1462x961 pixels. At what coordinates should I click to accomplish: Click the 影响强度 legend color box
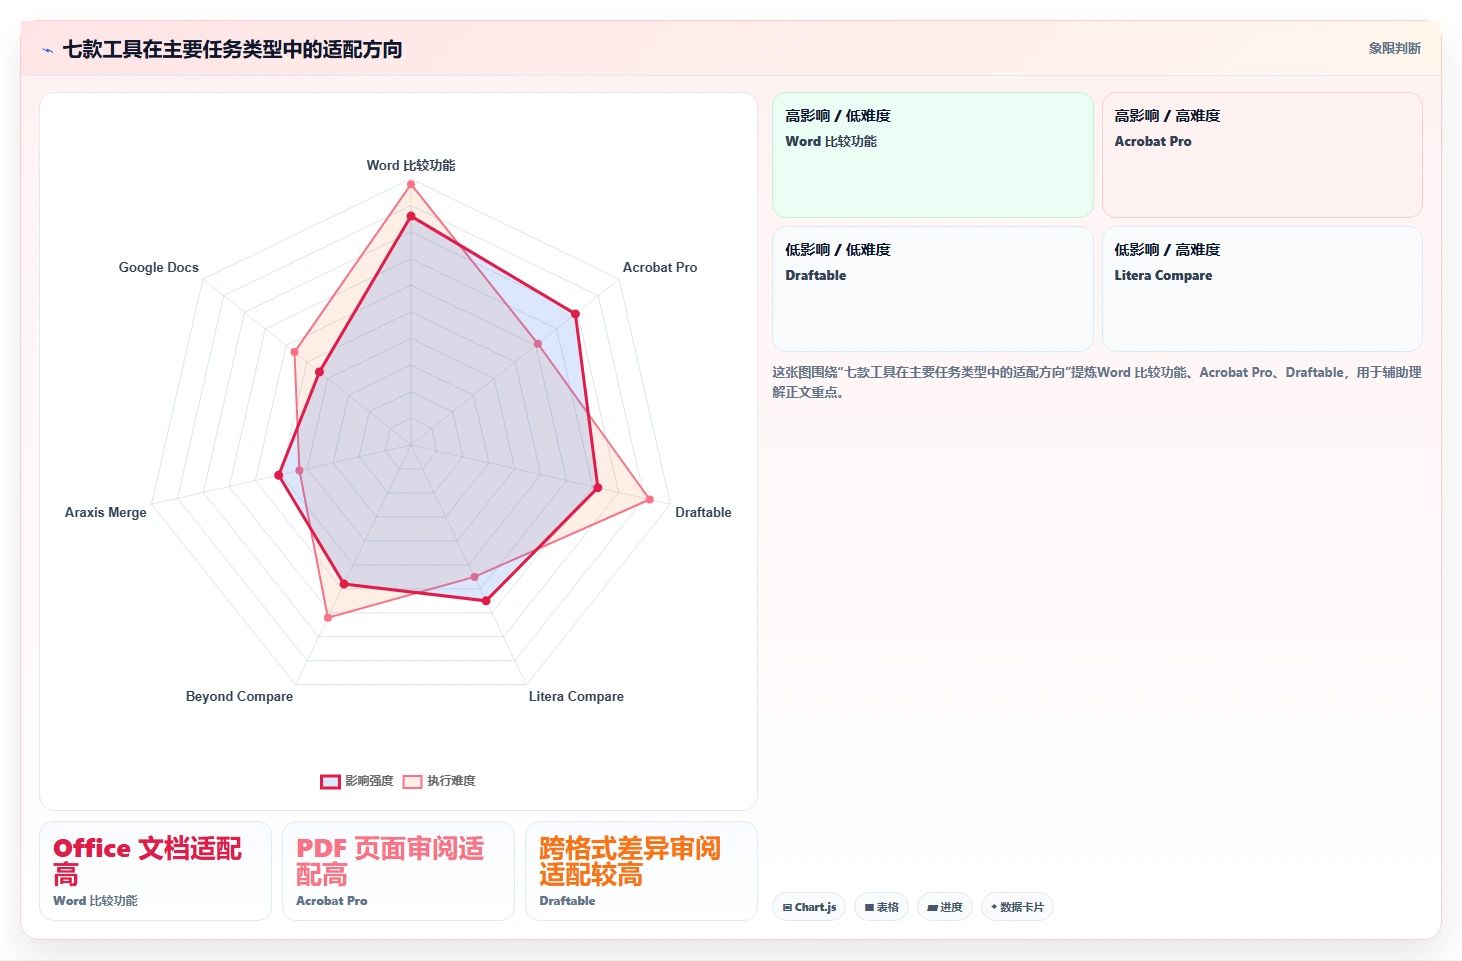tap(330, 781)
